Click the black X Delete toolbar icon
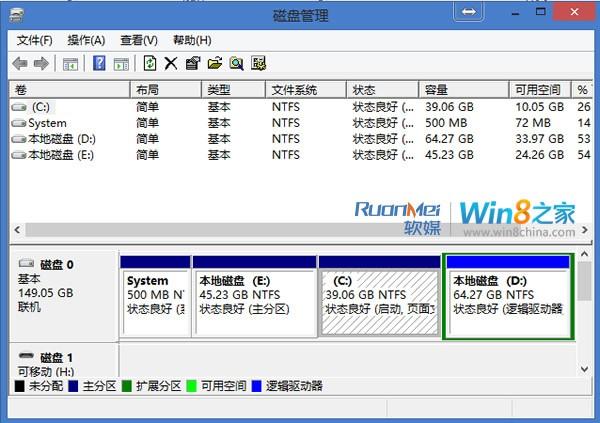This screenshot has width=600, height=423. [171, 64]
